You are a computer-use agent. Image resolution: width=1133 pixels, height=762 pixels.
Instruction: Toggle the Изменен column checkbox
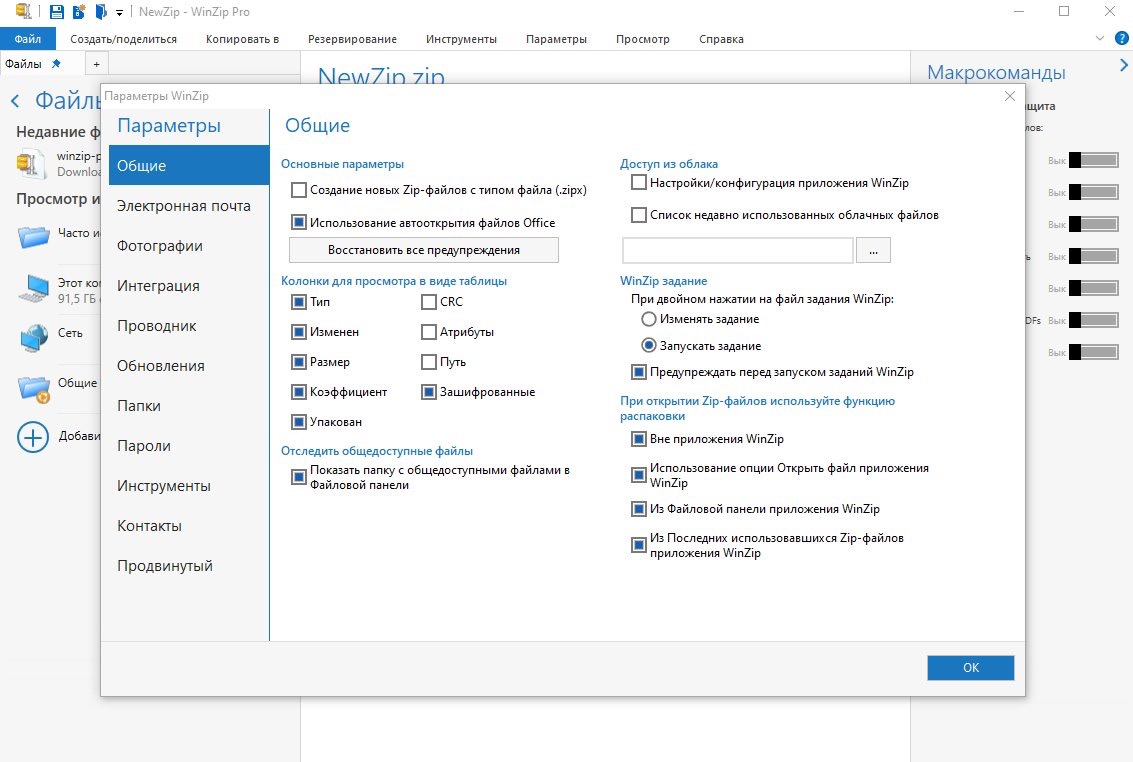click(x=298, y=332)
